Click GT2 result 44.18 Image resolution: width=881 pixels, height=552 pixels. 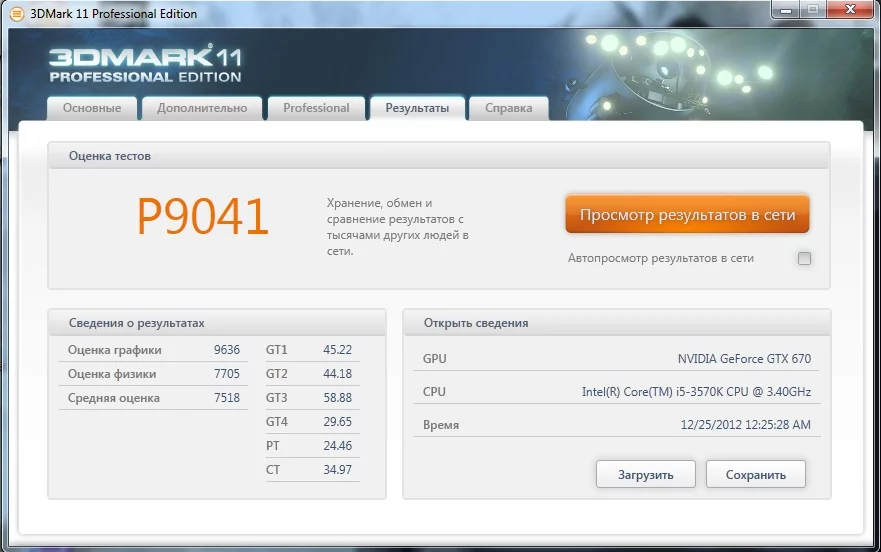click(x=338, y=374)
